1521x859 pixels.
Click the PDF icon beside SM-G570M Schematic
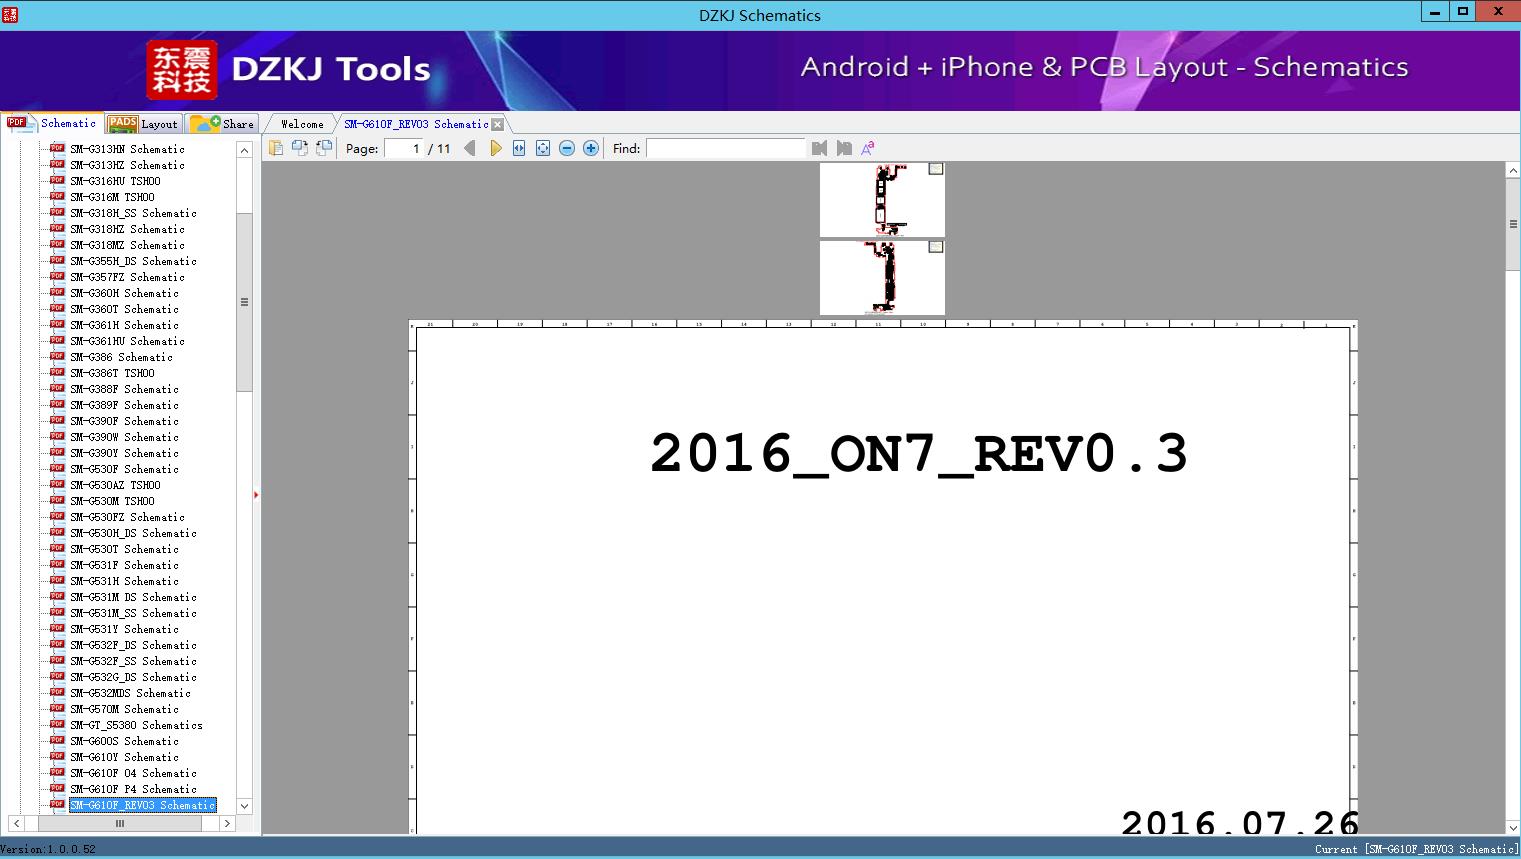coord(57,709)
